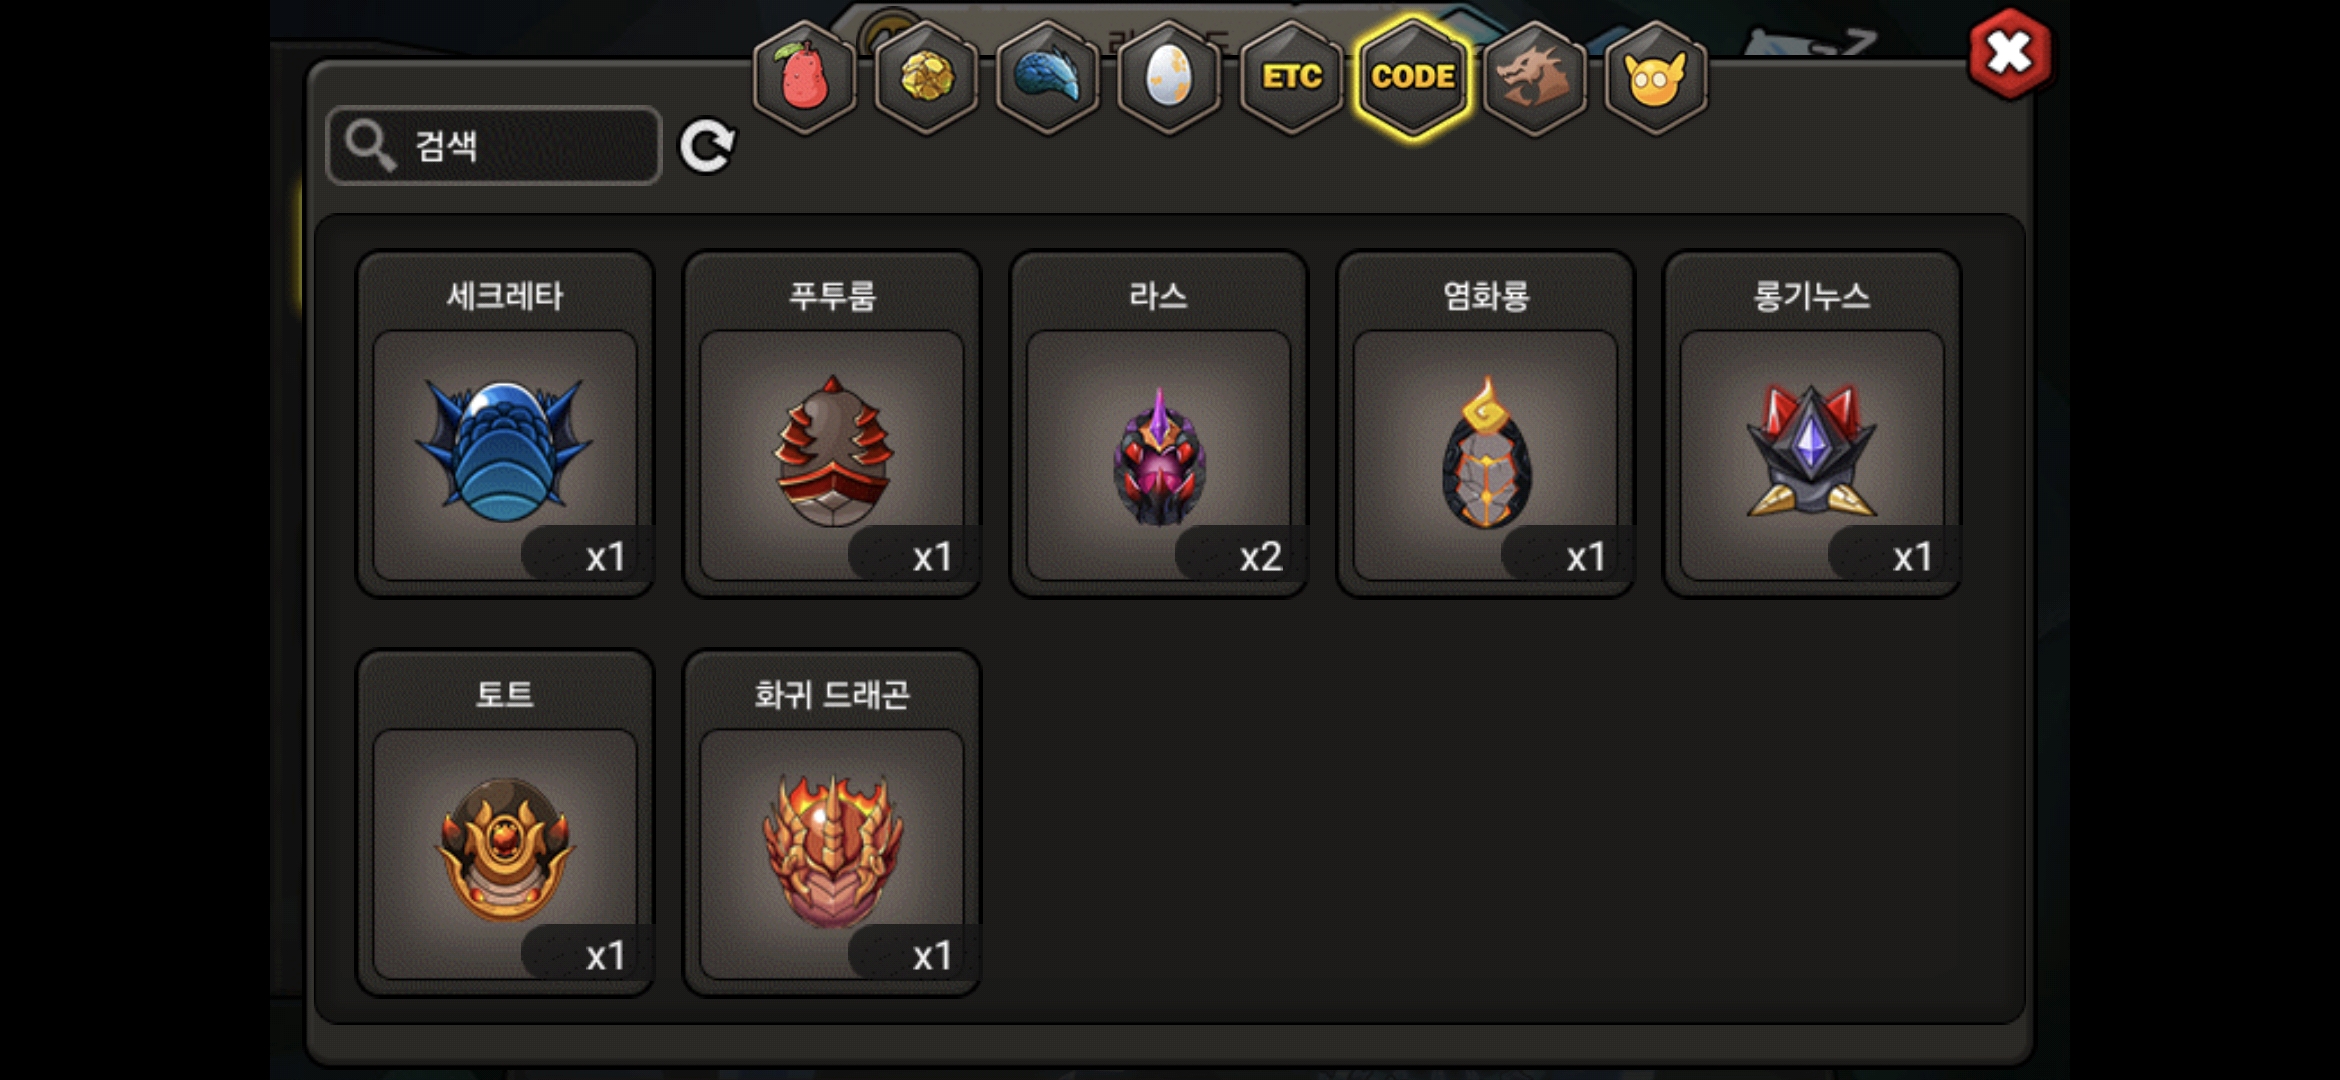This screenshot has width=2340, height=1080.
Task: Select the 롱기누스 crystal egg
Action: coord(1812,424)
